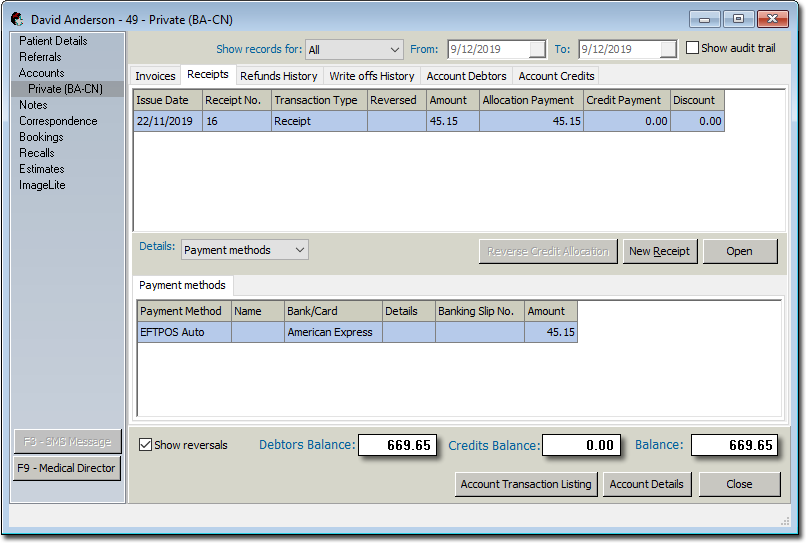Click the Debtors Balance value field

[x=397, y=445]
